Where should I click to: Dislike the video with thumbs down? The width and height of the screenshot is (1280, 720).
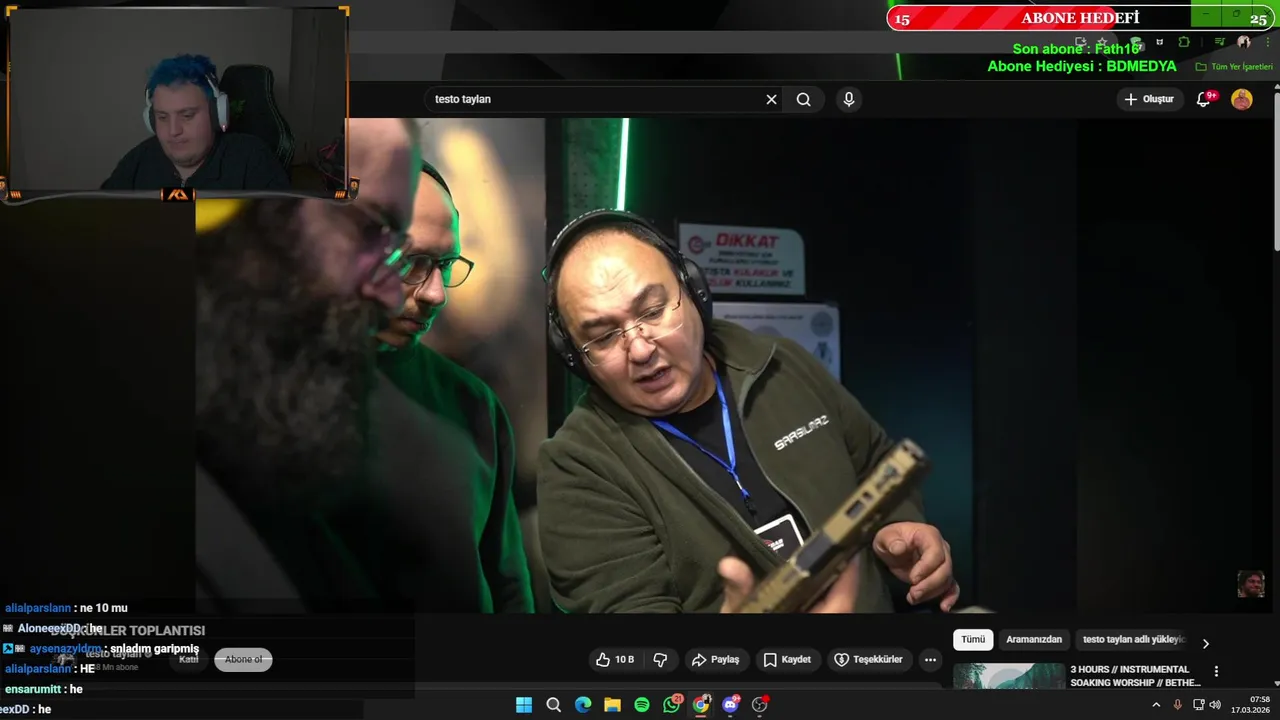point(660,660)
